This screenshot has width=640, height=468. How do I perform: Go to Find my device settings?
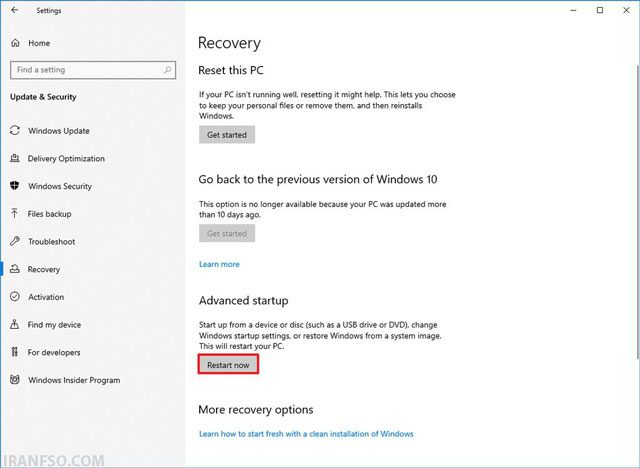pos(54,325)
